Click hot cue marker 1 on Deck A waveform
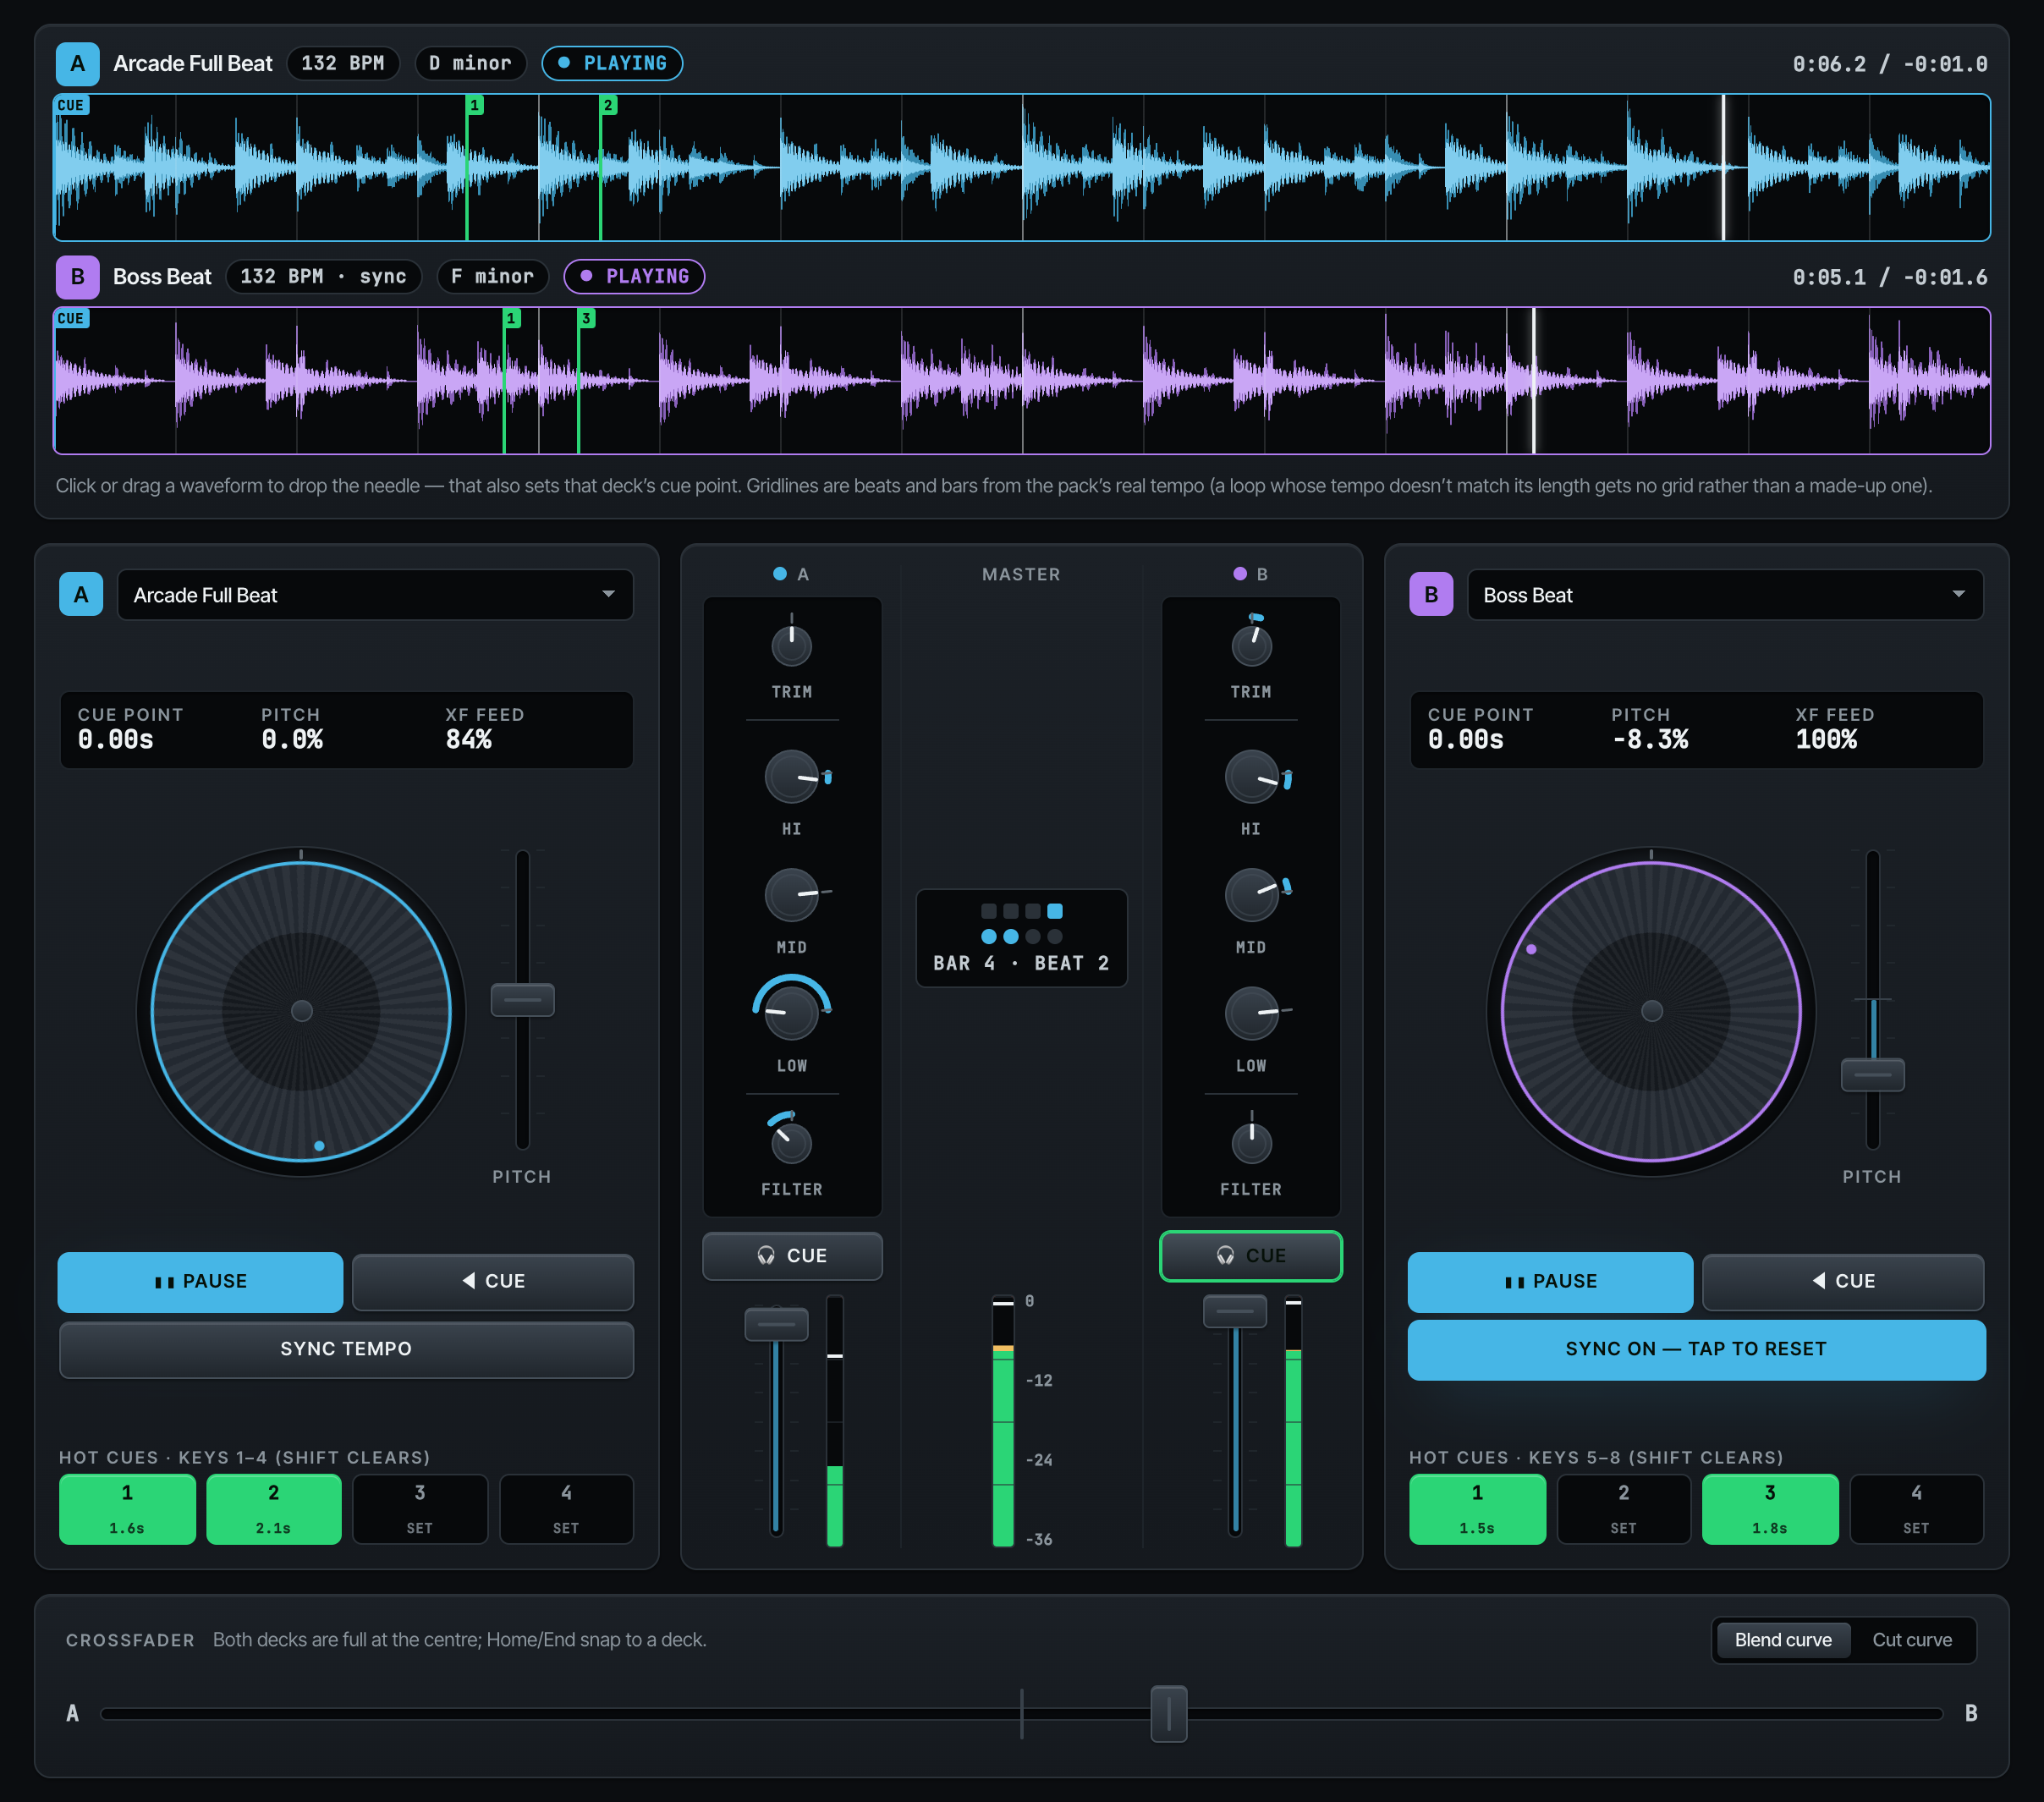This screenshot has width=2044, height=1802. click(x=475, y=105)
